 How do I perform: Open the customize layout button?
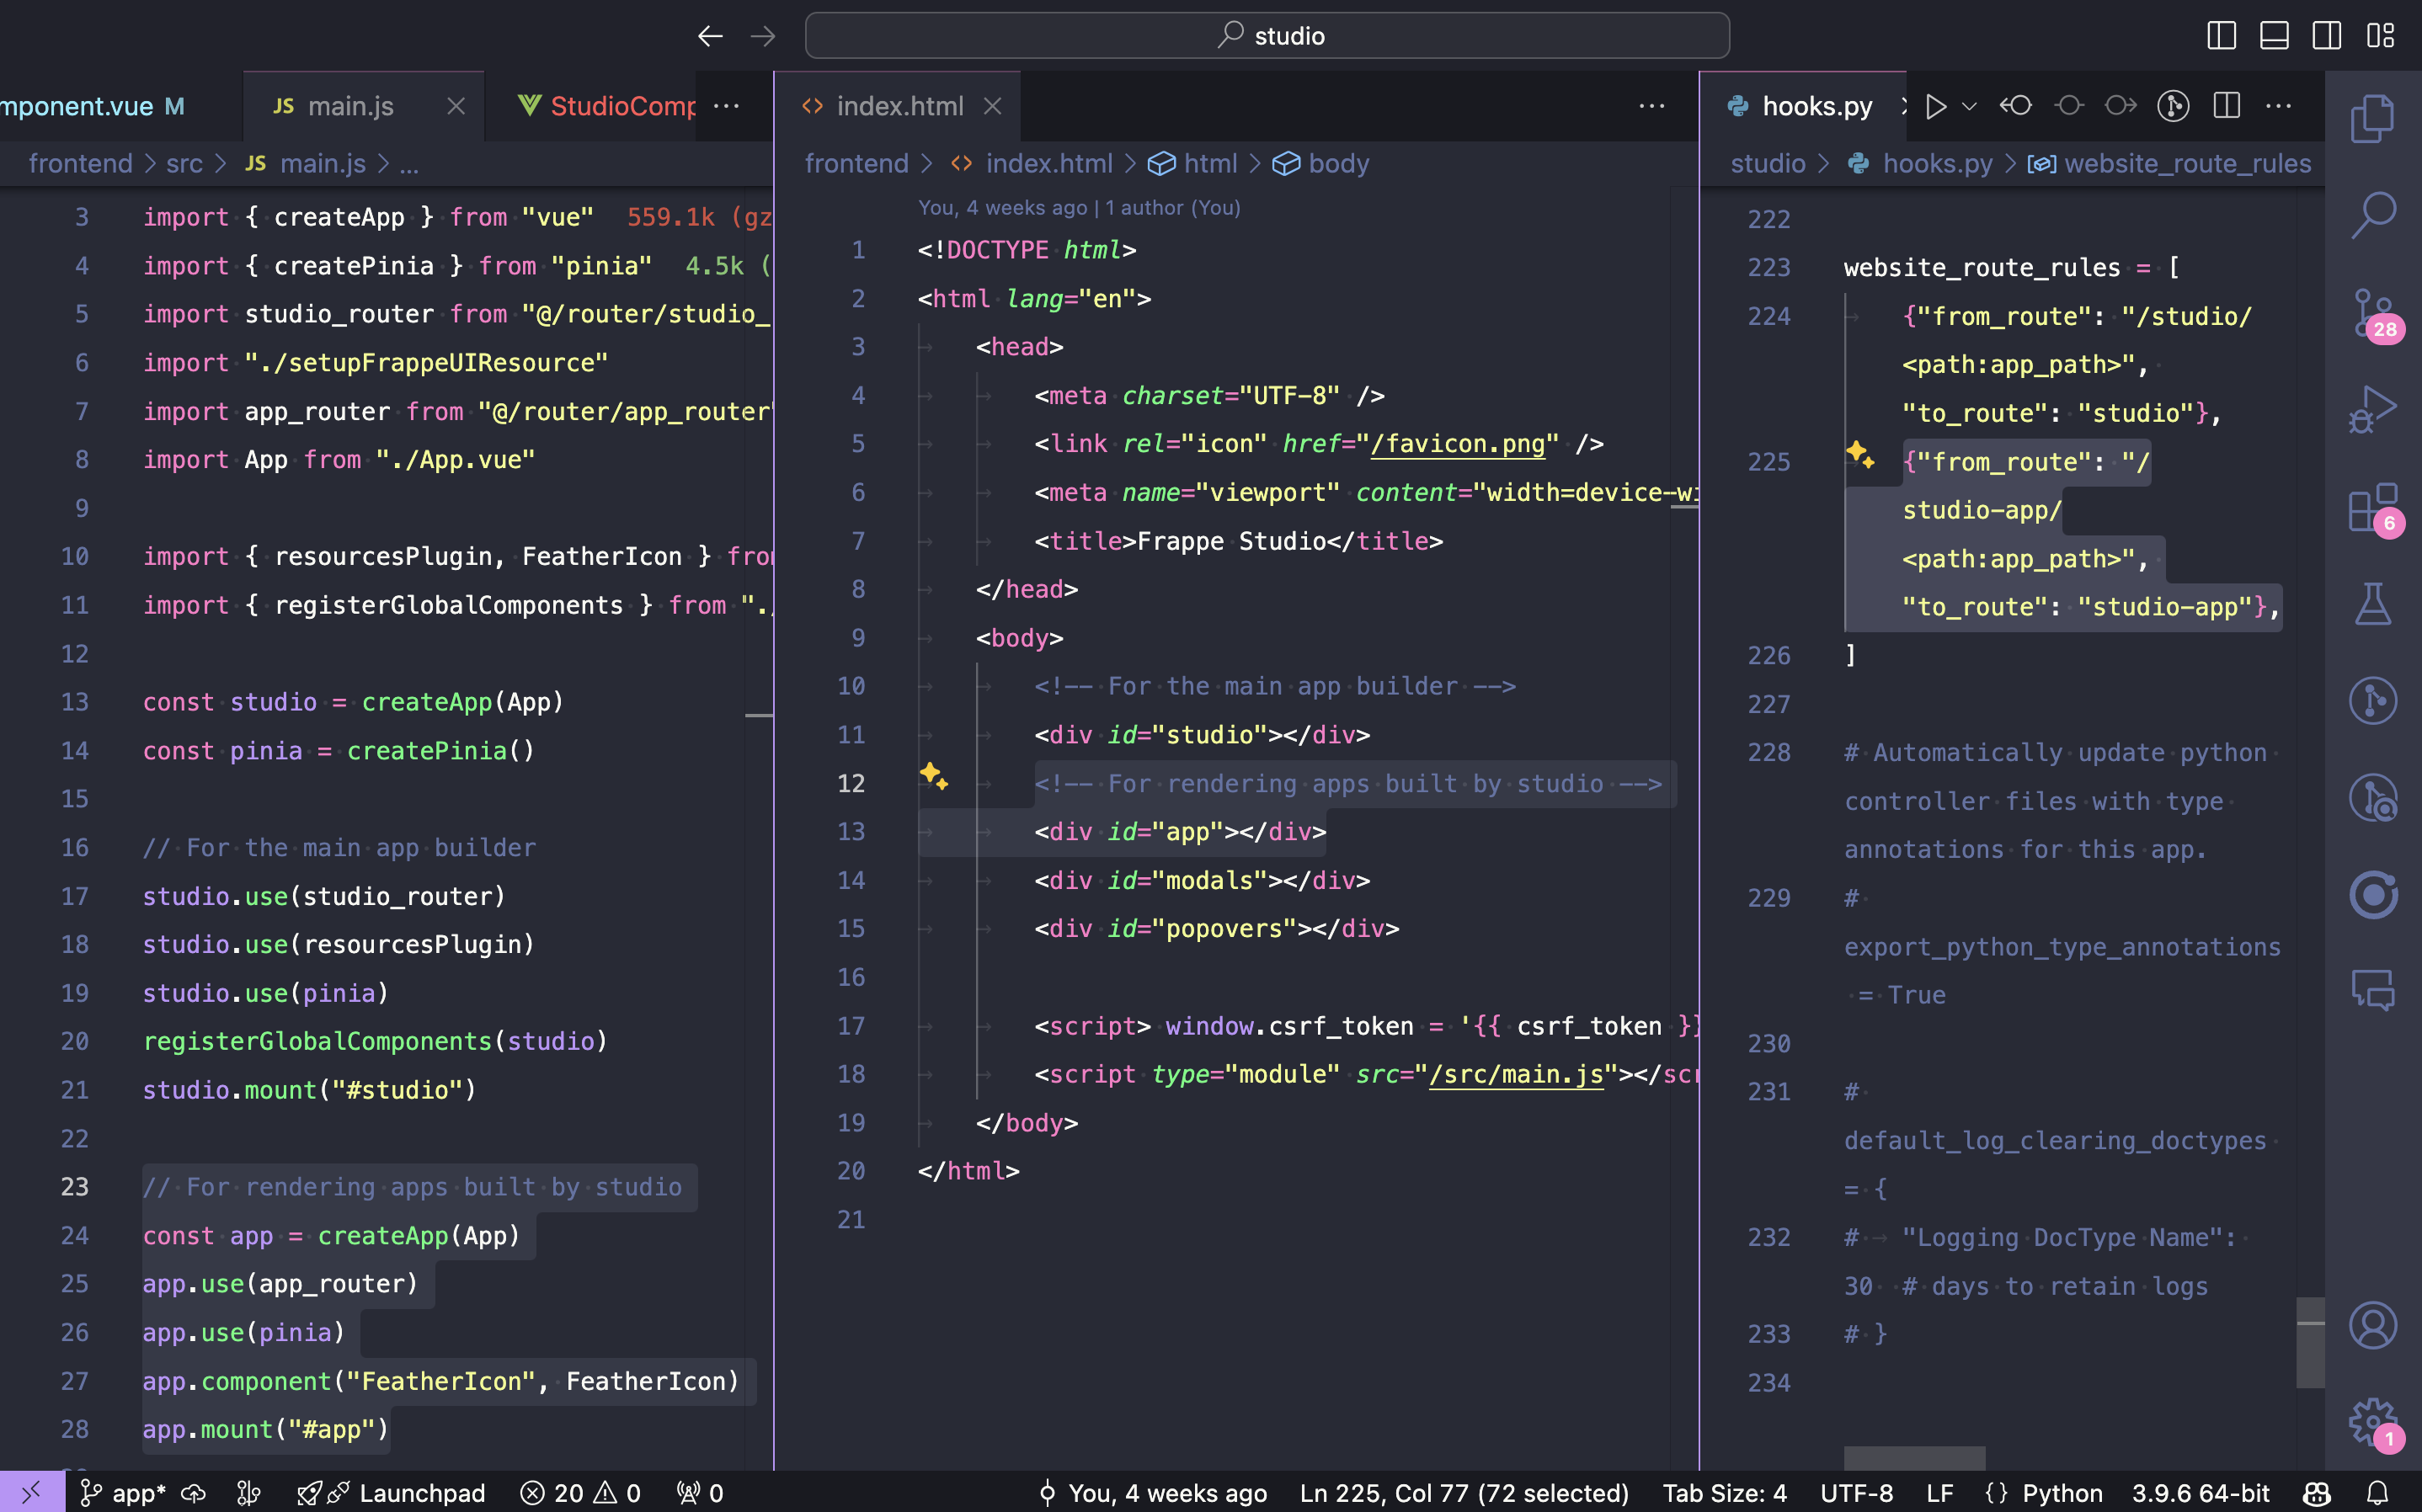[x=2380, y=36]
